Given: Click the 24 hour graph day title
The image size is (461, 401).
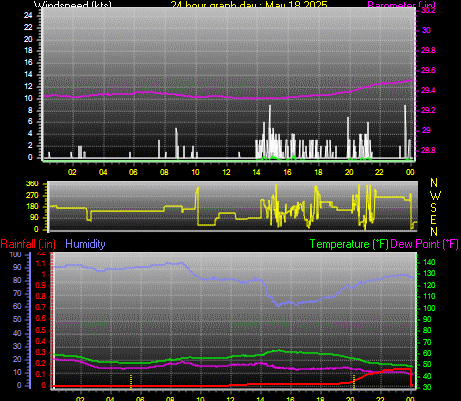Looking at the screenshot, I should click(249, 5).
